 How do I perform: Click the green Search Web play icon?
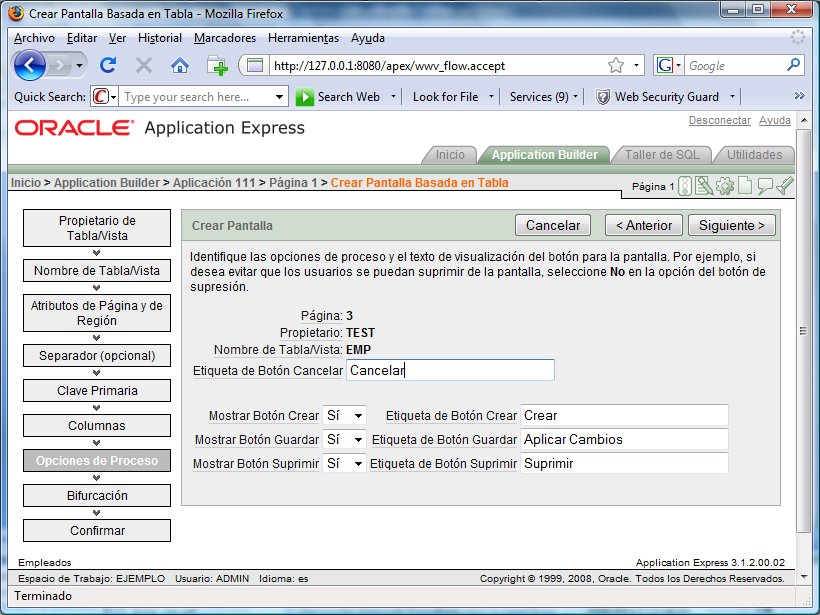(x=304, y=97)
